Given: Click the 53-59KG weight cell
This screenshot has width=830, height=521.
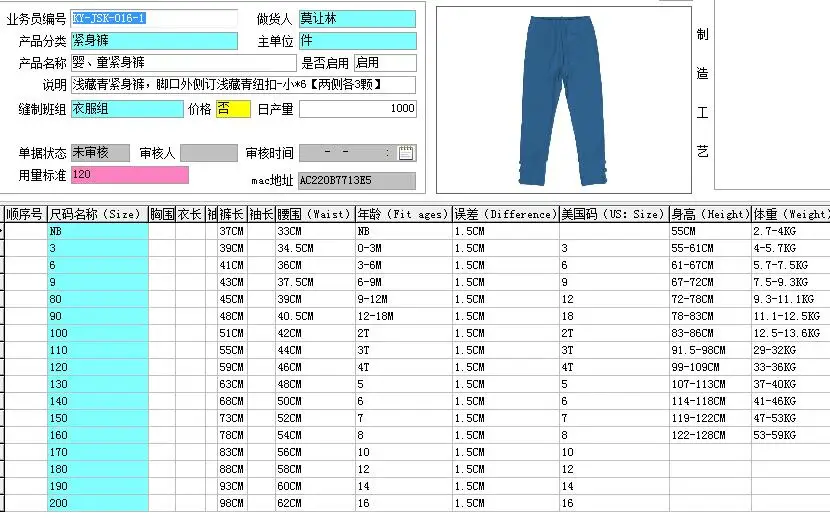Looking at the screenshot, I should click(791, 435).
